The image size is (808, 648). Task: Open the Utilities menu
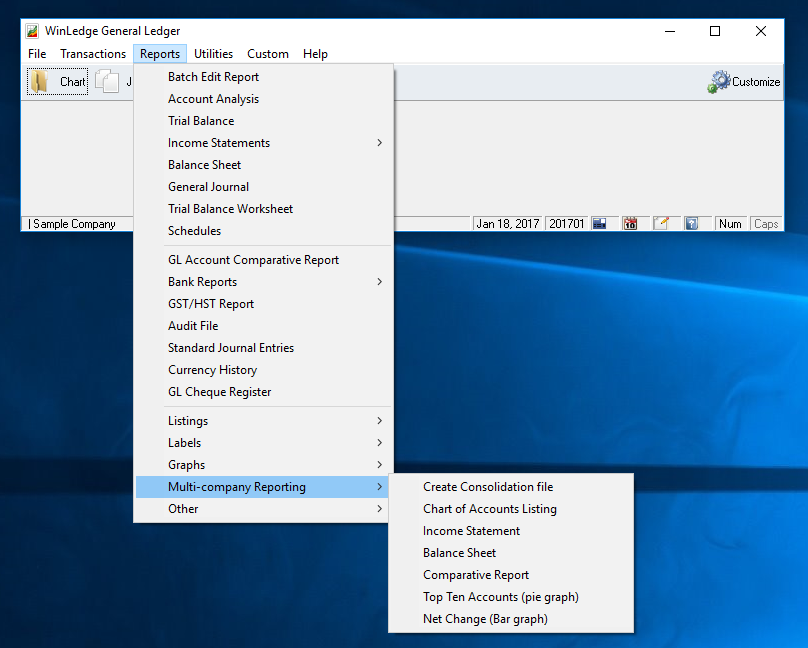coord(213,54)
